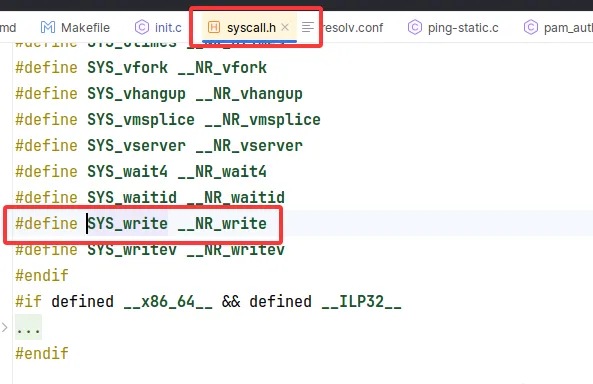Switch to the Makefile tab
Image resolution: width=593 pixels, height=384 pixels.
point(75,27)
